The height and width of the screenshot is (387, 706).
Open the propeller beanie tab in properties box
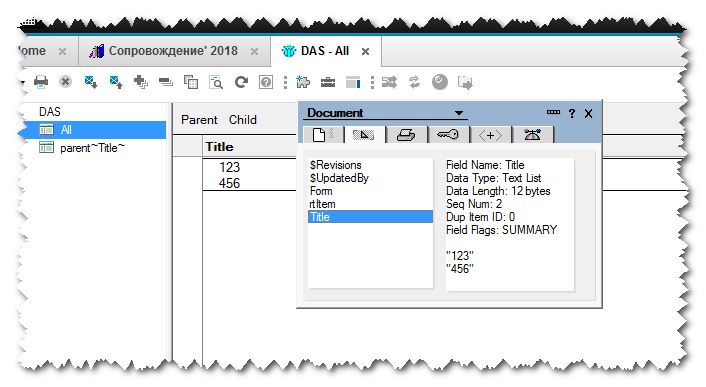click(x=533, y=135)
